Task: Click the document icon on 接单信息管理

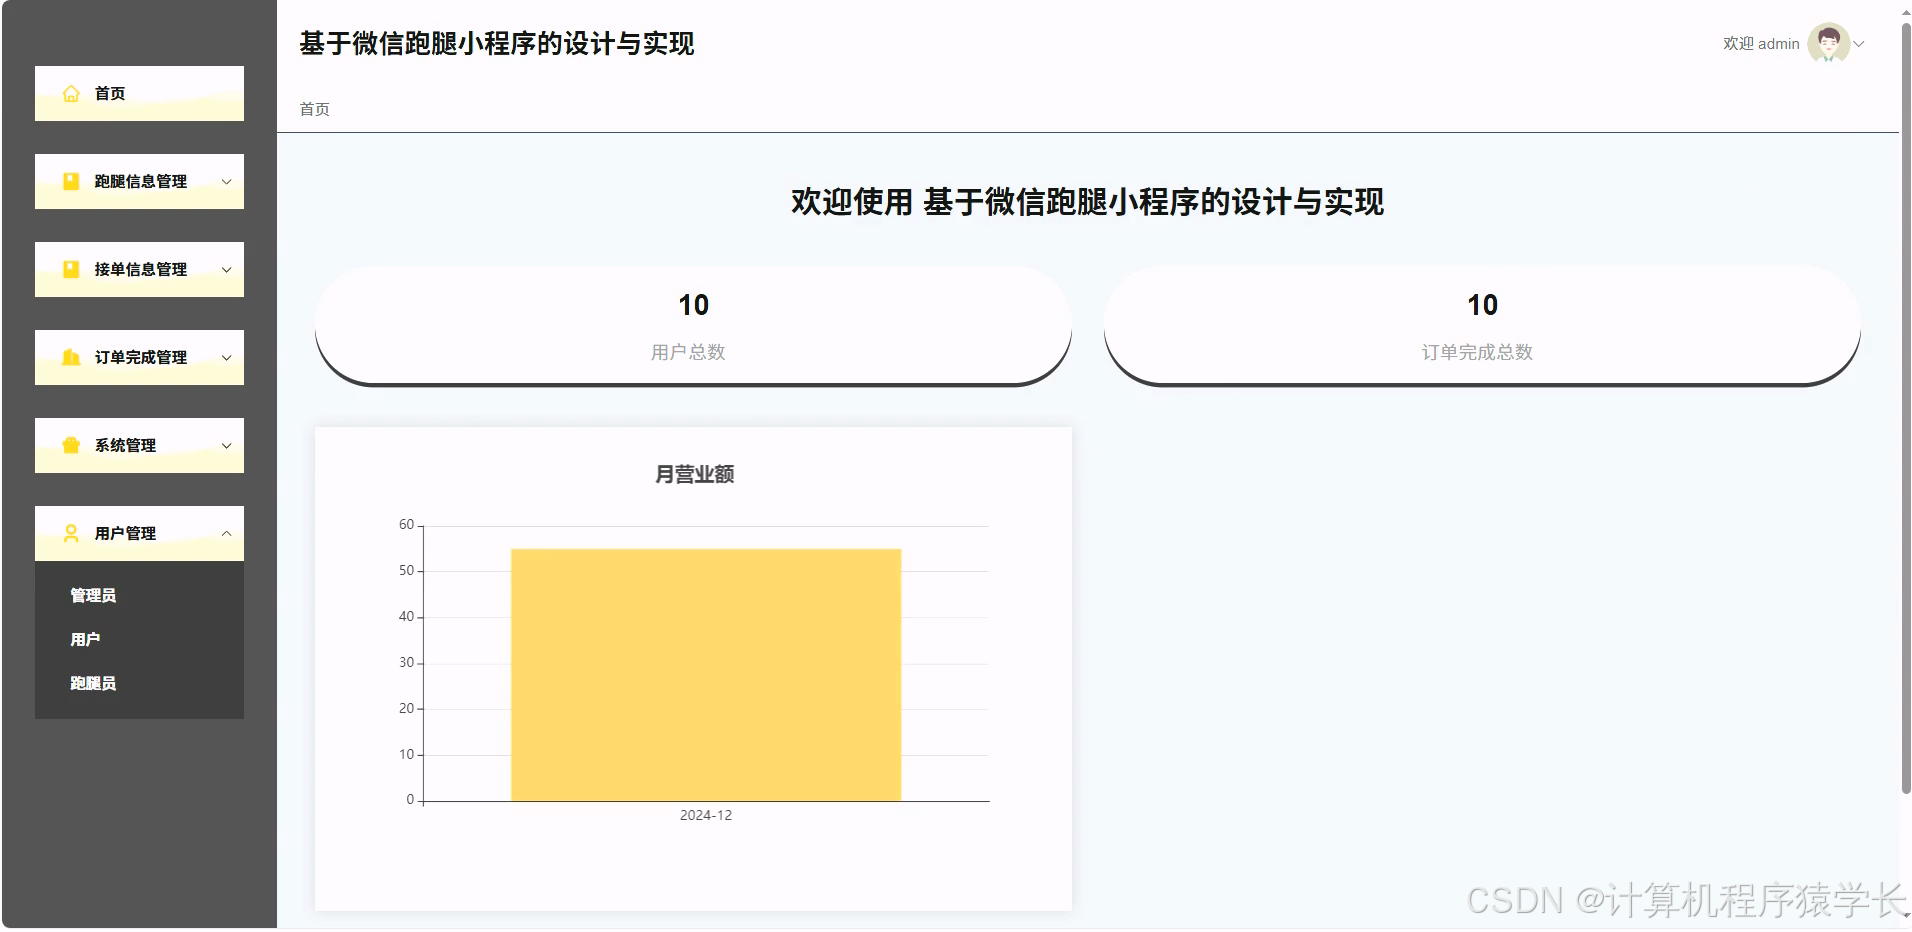Action: tap(70, 269)
